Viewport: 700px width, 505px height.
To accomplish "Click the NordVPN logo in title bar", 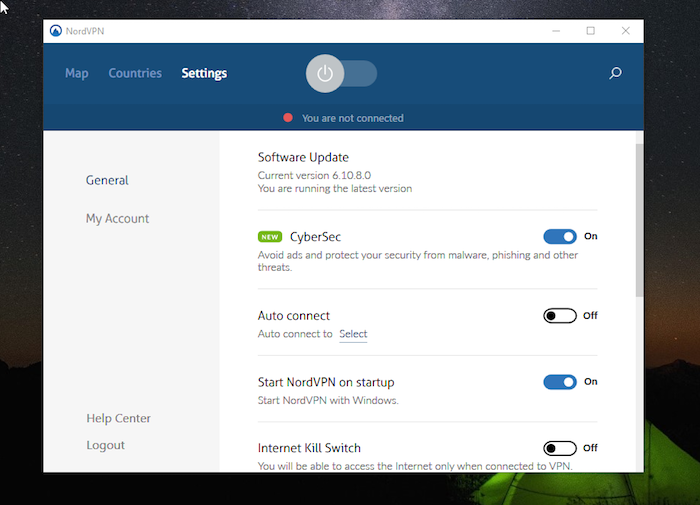I will coord(56,31).
